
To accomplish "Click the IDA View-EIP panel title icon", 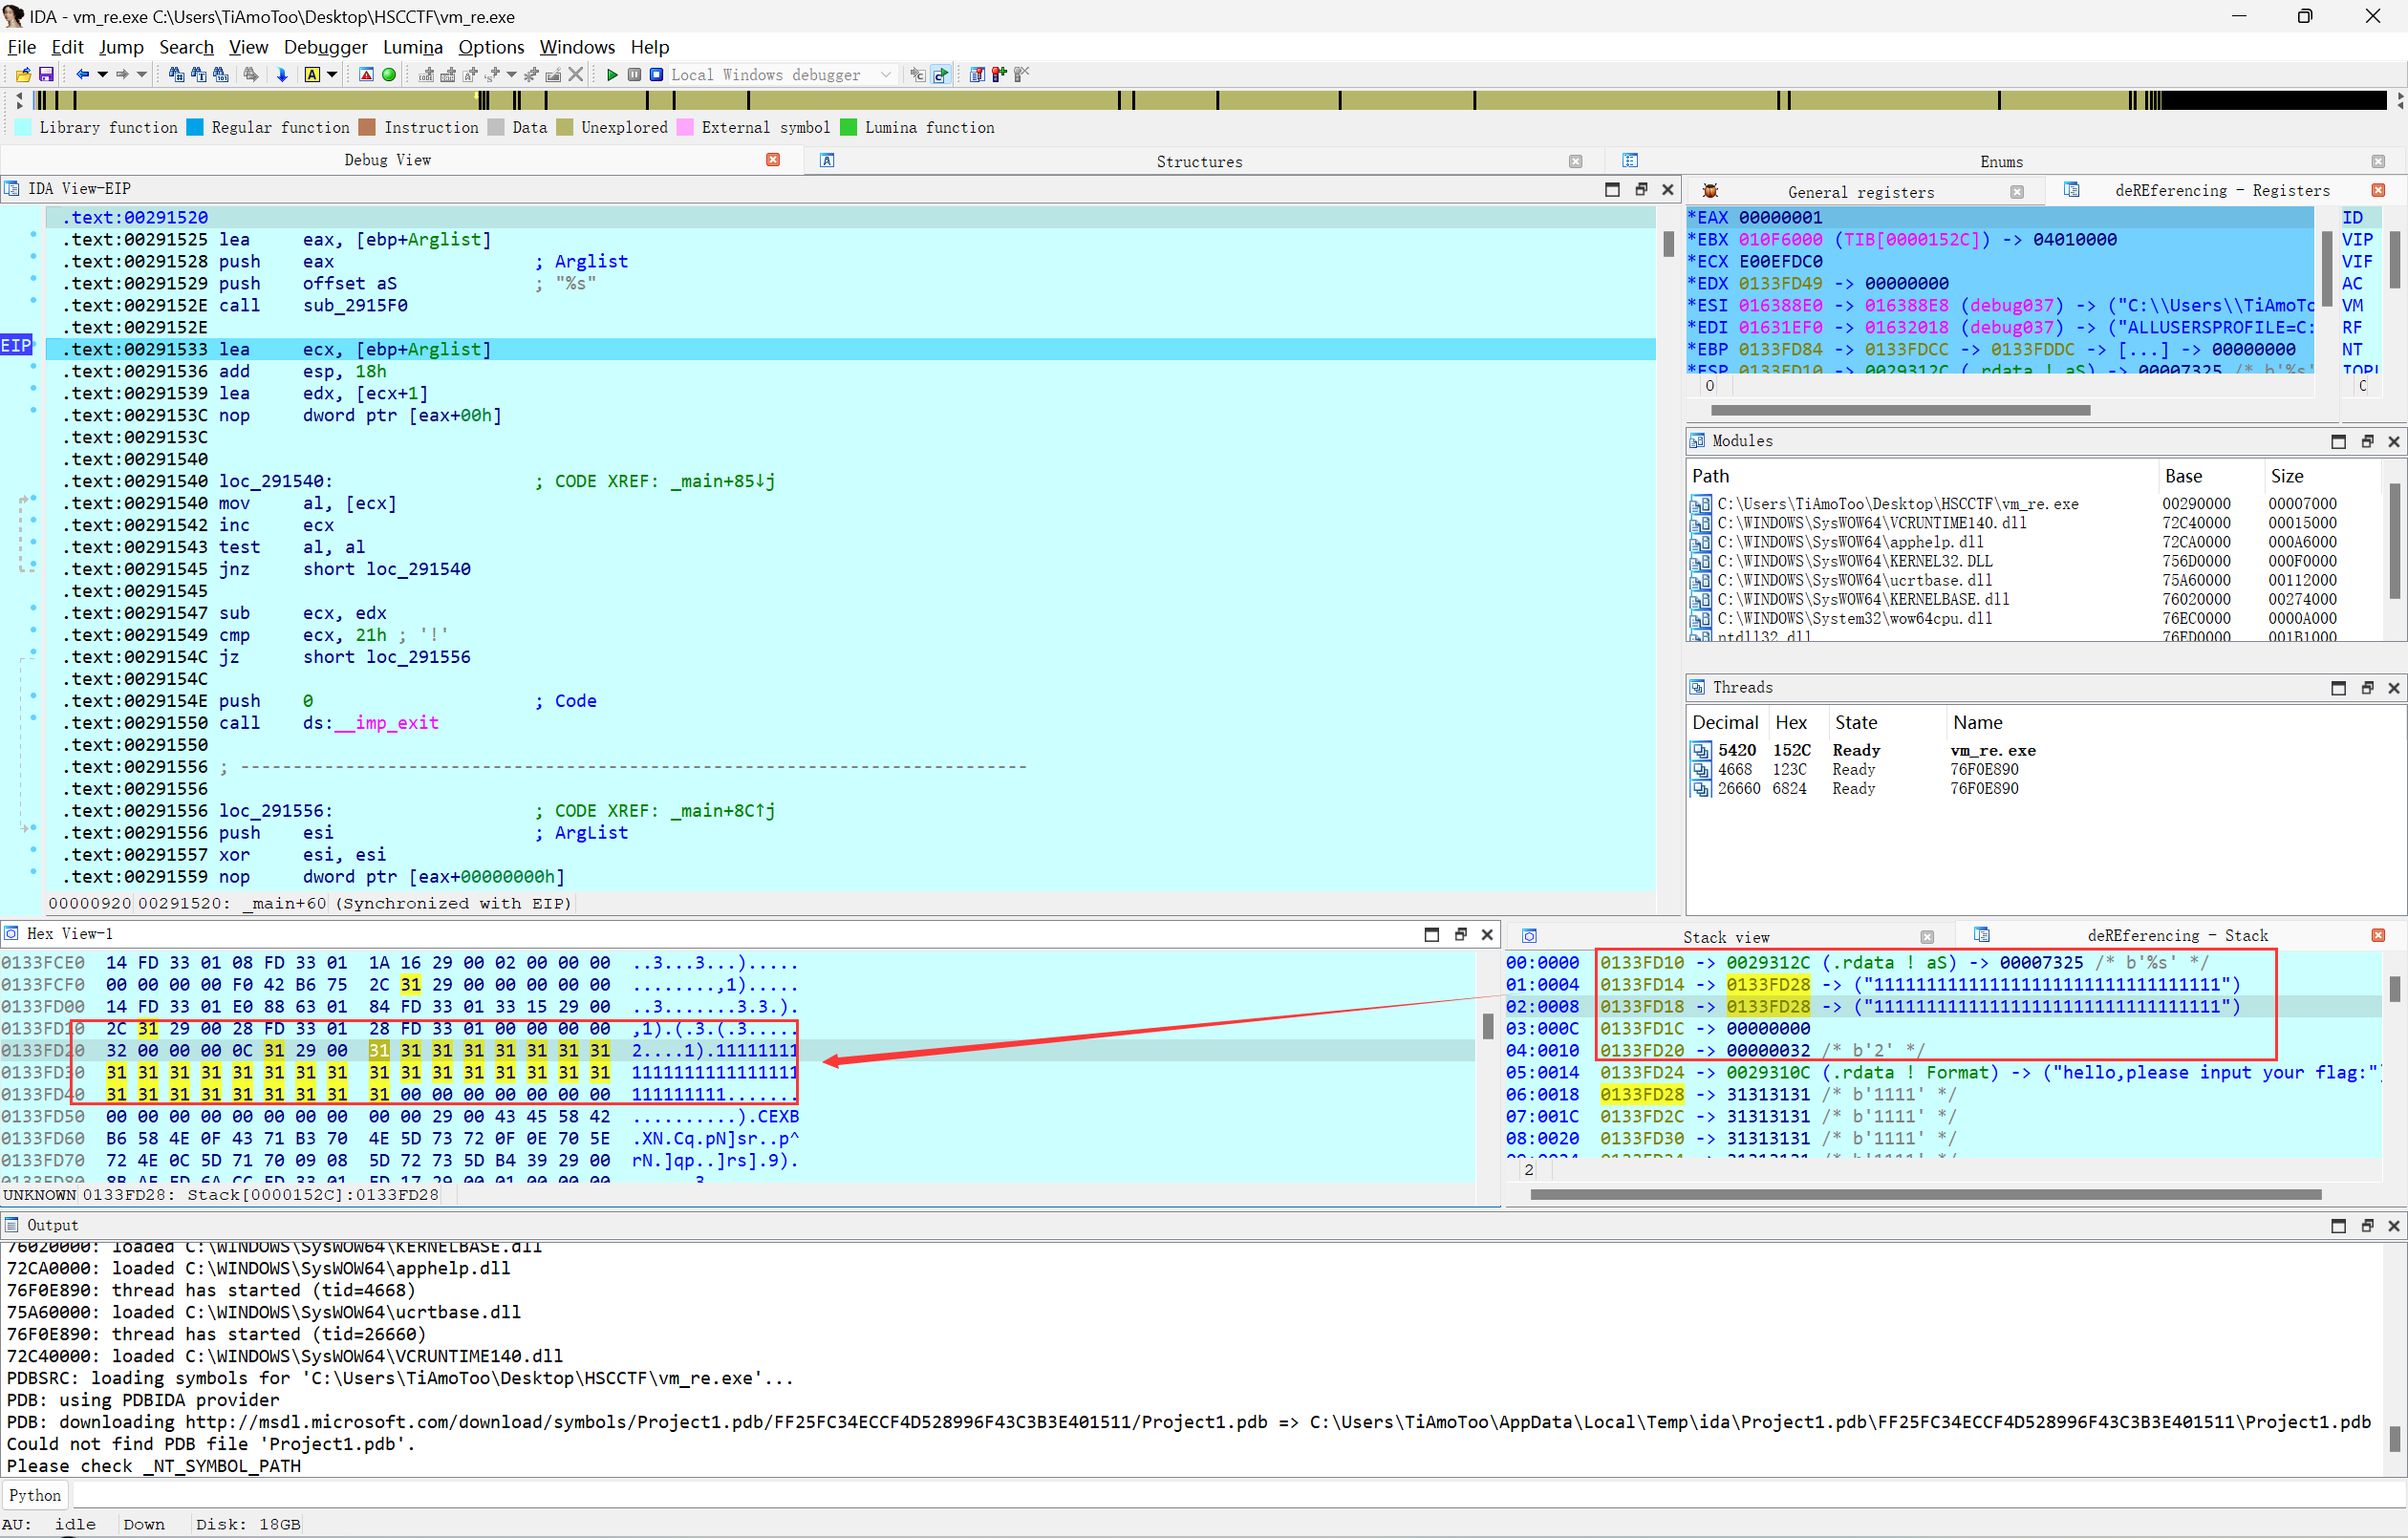I will (x=11, y=188).
